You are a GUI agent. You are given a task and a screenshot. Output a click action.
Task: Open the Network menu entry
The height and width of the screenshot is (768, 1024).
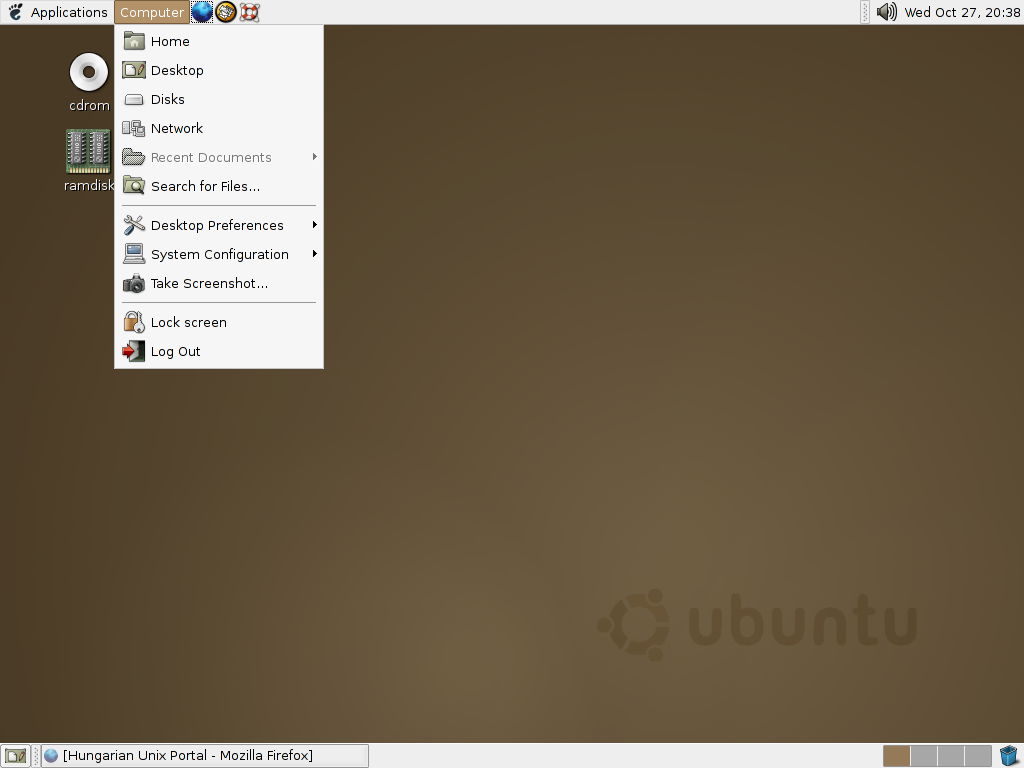point(219,128)
